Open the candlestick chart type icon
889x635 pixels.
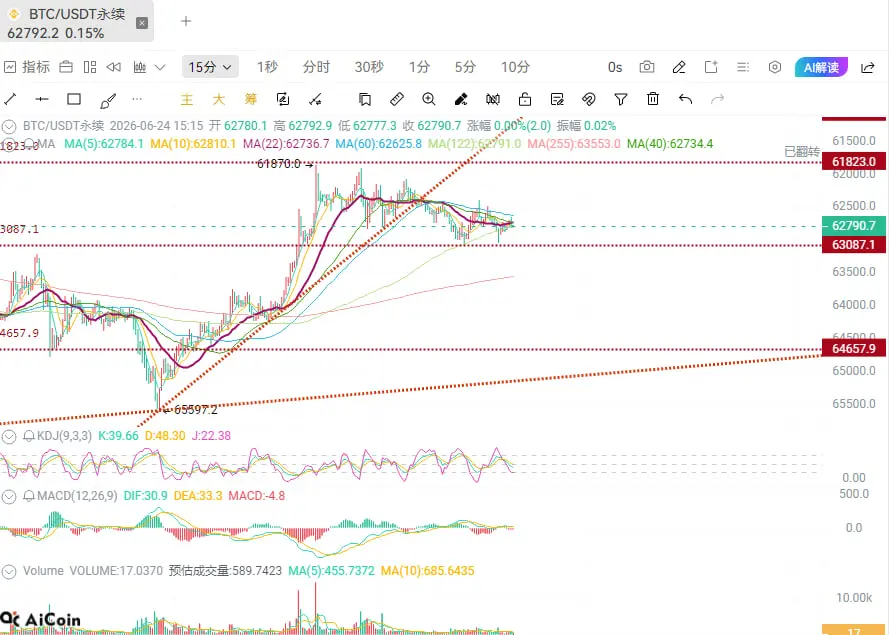coord(139,67)
